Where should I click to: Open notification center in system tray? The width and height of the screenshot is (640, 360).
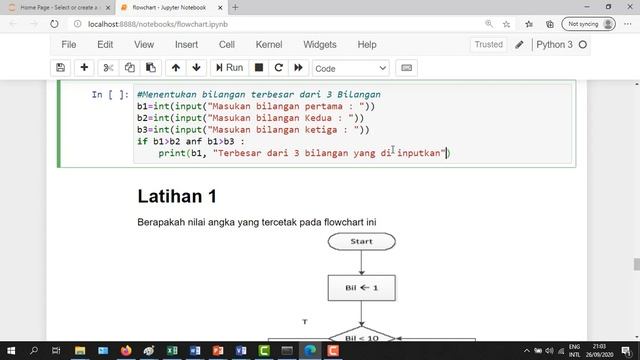tap(626, 351)
